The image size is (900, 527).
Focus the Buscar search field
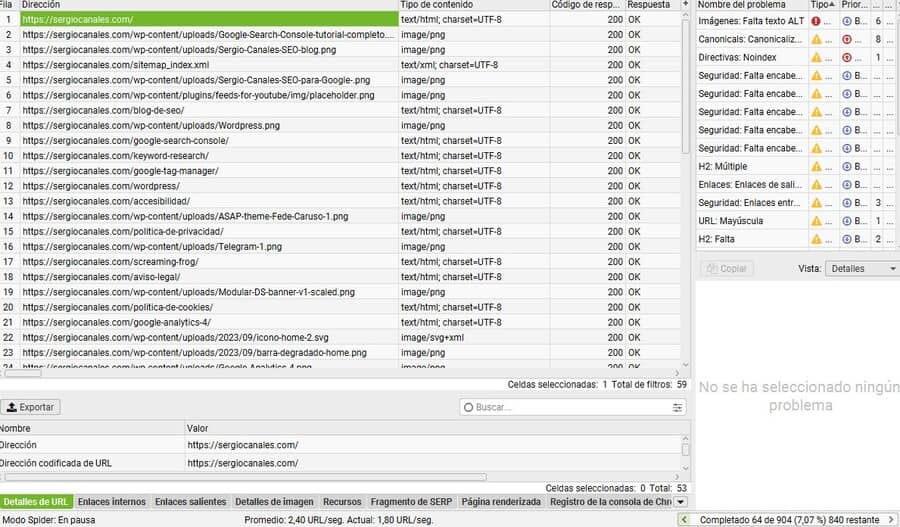point(570,408)
